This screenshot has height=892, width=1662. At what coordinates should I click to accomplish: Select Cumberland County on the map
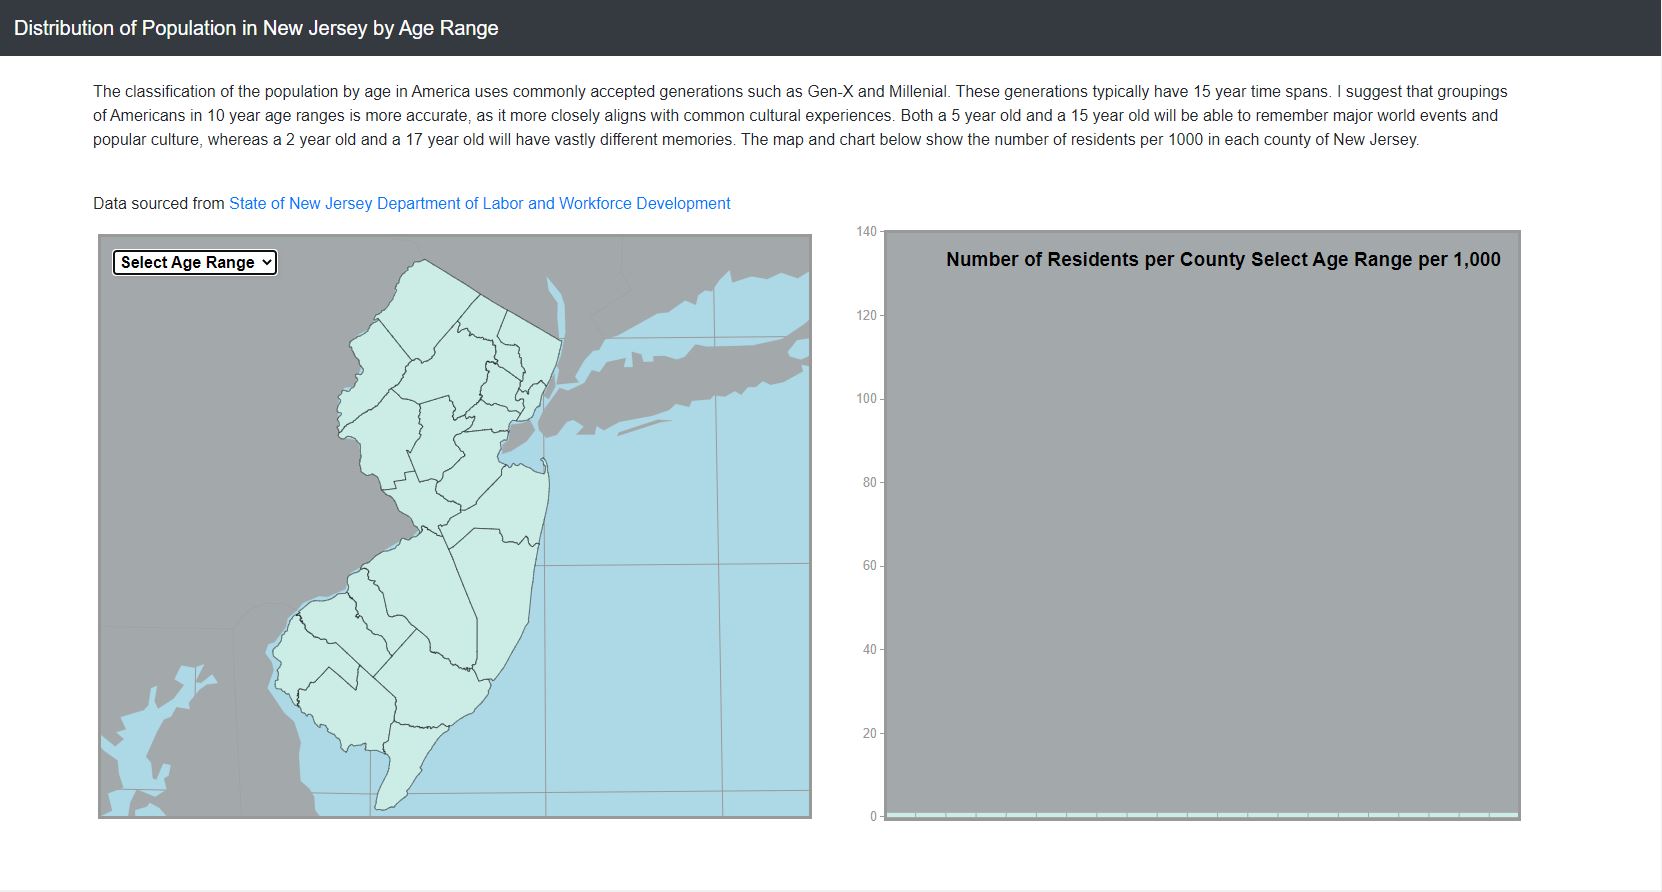[350, 710]
